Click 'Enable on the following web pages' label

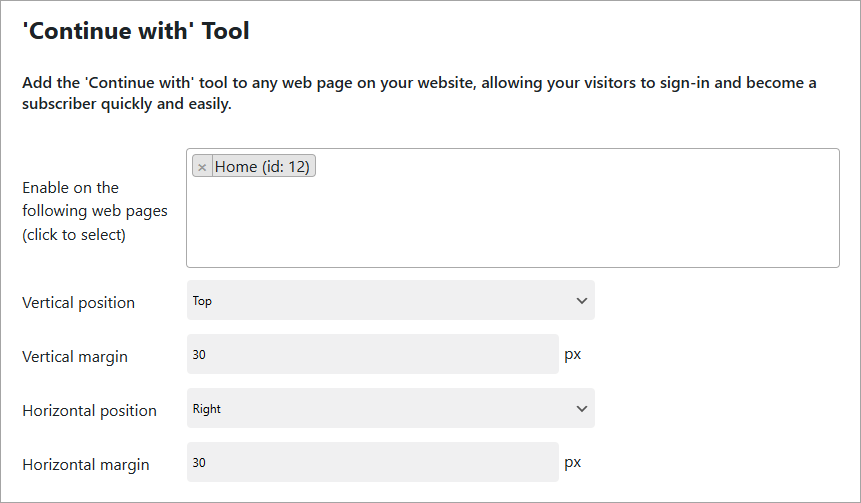94,211
